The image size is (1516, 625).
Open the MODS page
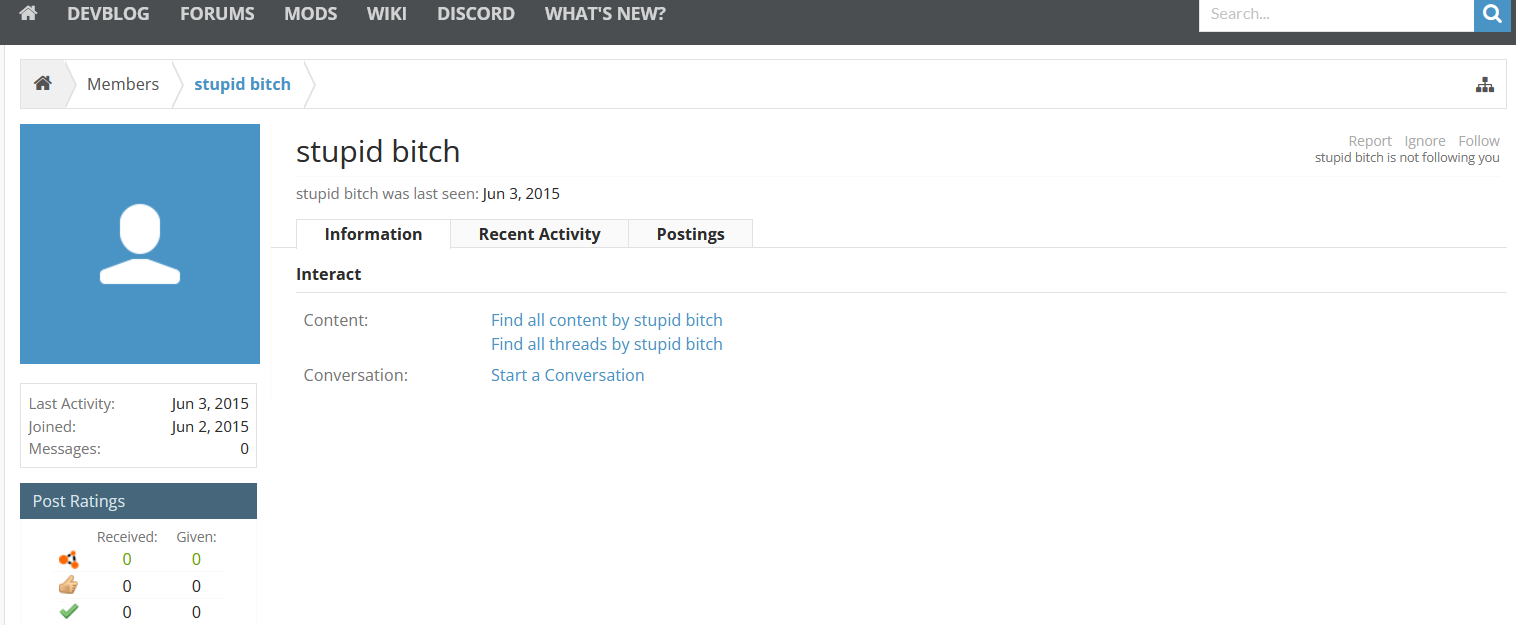[x=310, y=14]
